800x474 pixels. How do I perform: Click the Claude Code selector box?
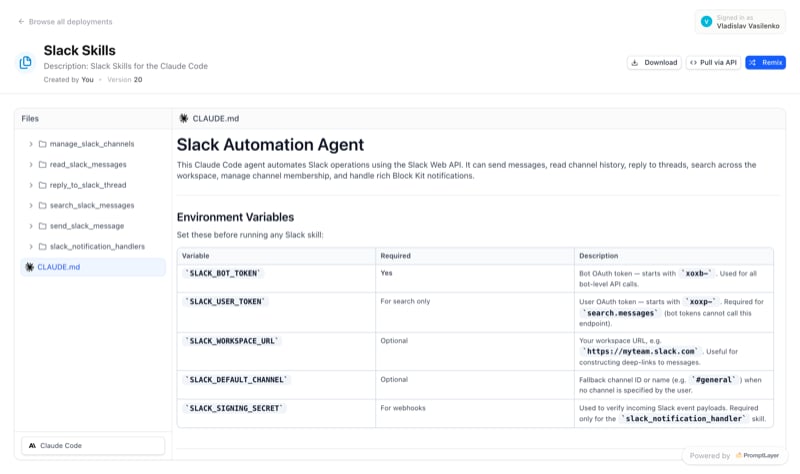tap(93, 445)
